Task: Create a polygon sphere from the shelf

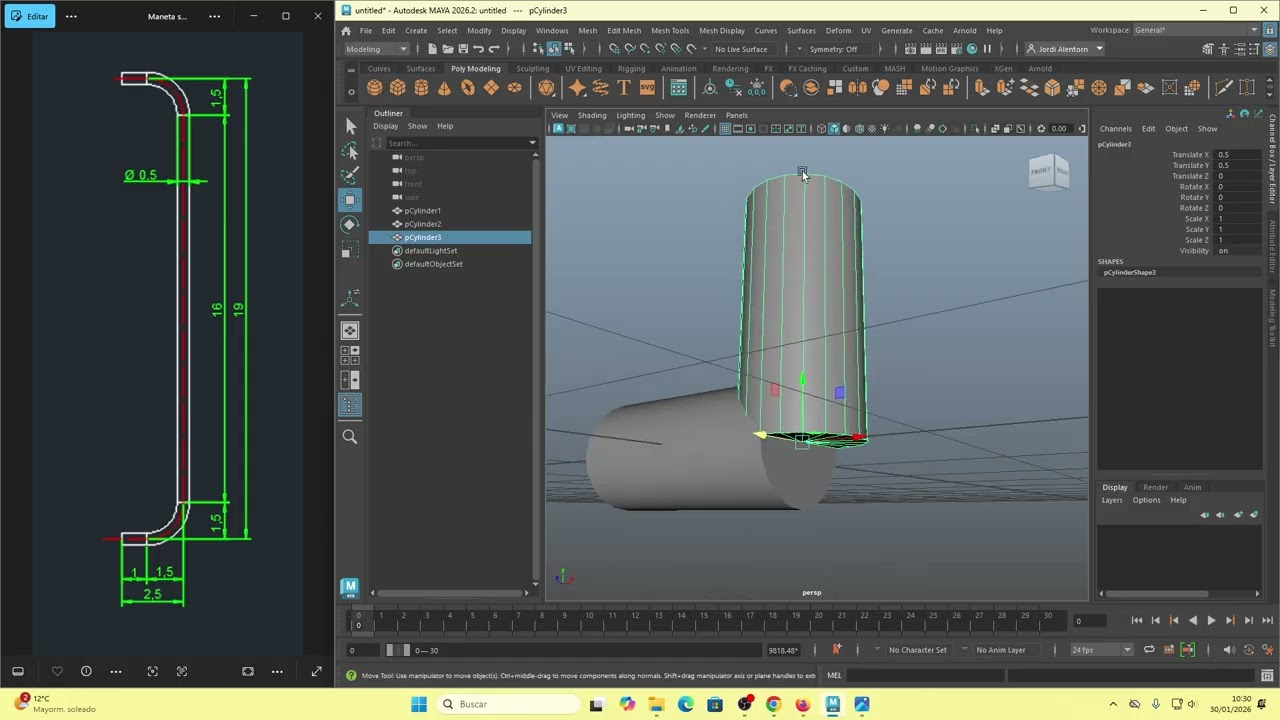Action: 375,88
